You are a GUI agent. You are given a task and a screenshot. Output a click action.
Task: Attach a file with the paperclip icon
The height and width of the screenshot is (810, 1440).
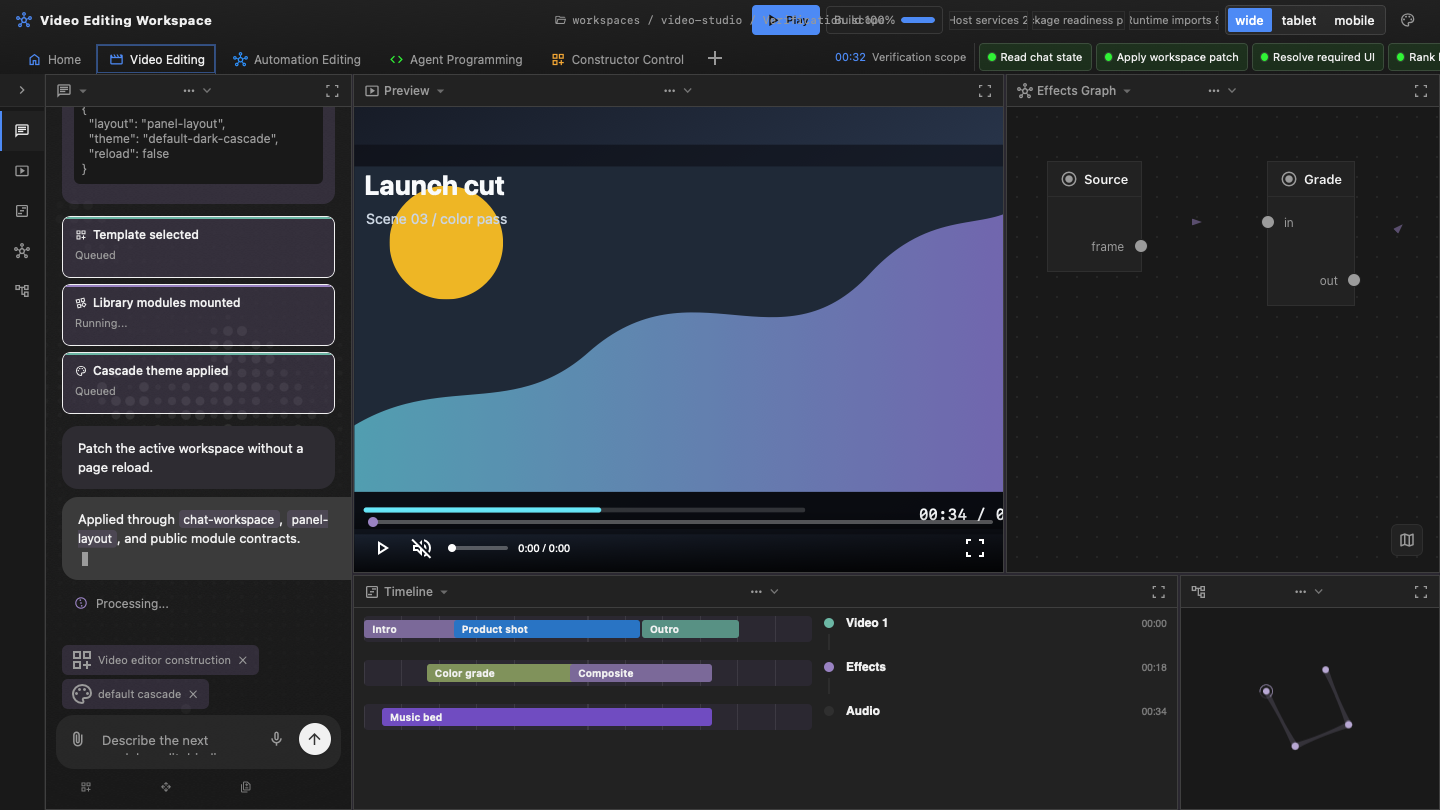pyautogui.click(x=77, y=740)
